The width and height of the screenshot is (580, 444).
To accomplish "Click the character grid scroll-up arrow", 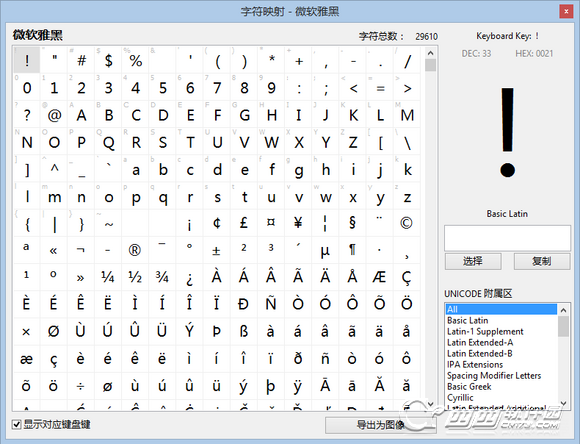I will click(430, 53).
